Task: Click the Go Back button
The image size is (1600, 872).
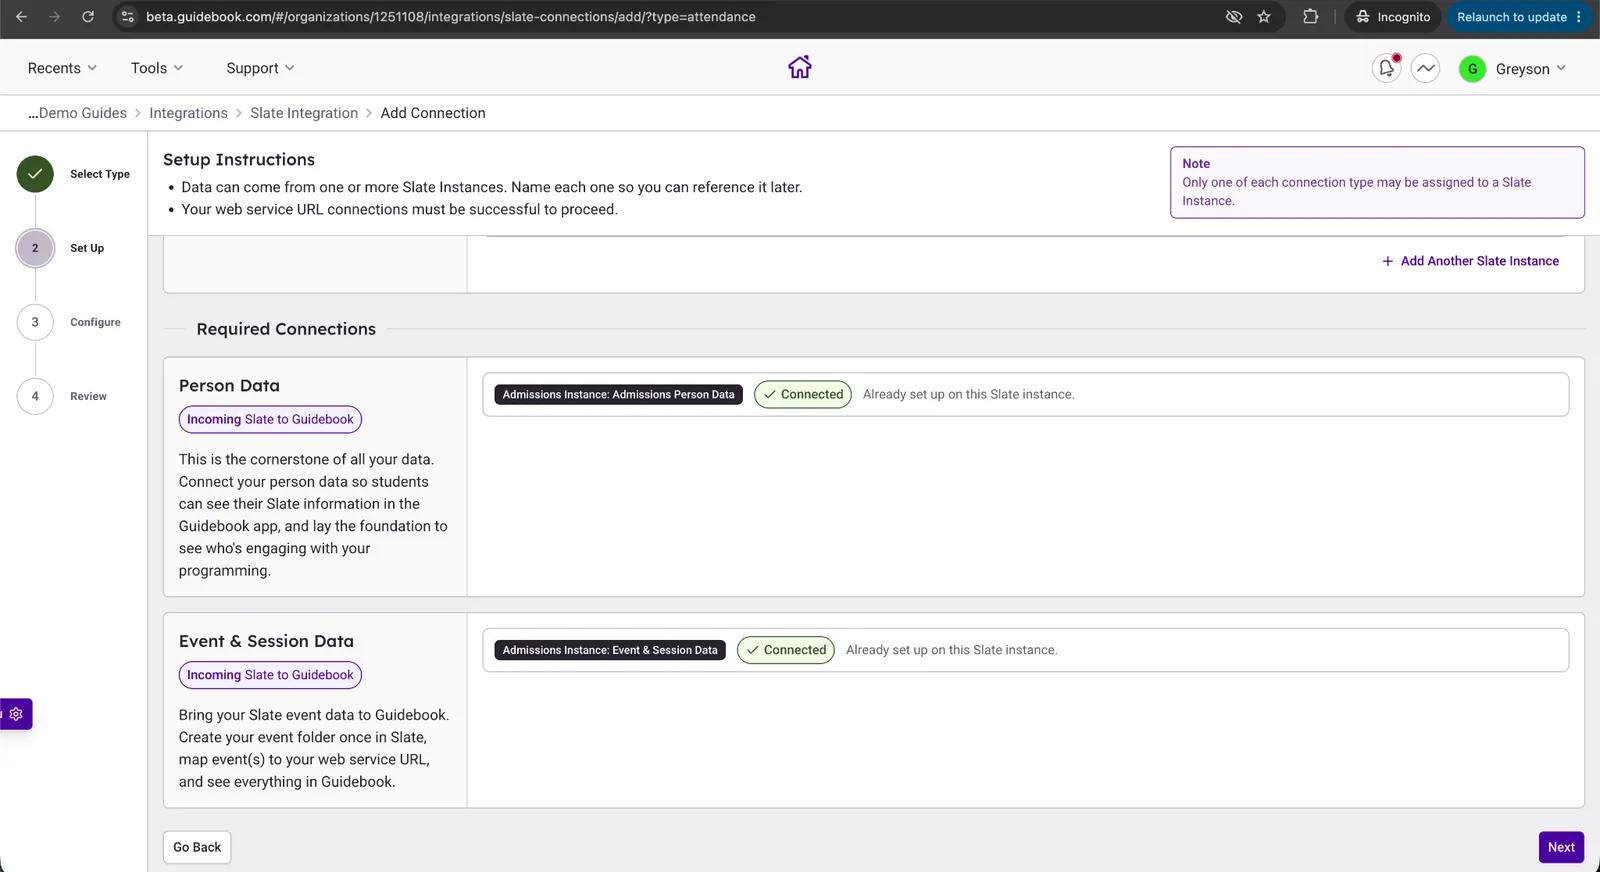Action: click(x=197, y=847)
